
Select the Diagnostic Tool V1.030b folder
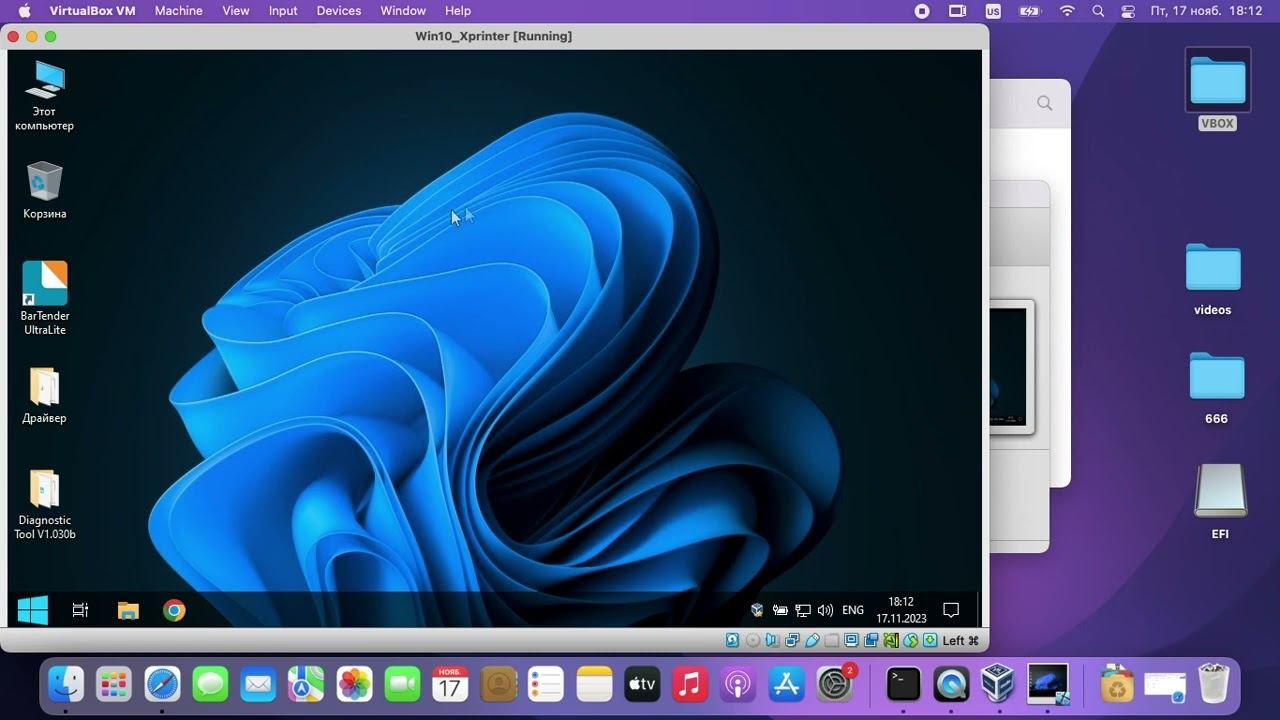pyautogui.click(x=44, y=505)
